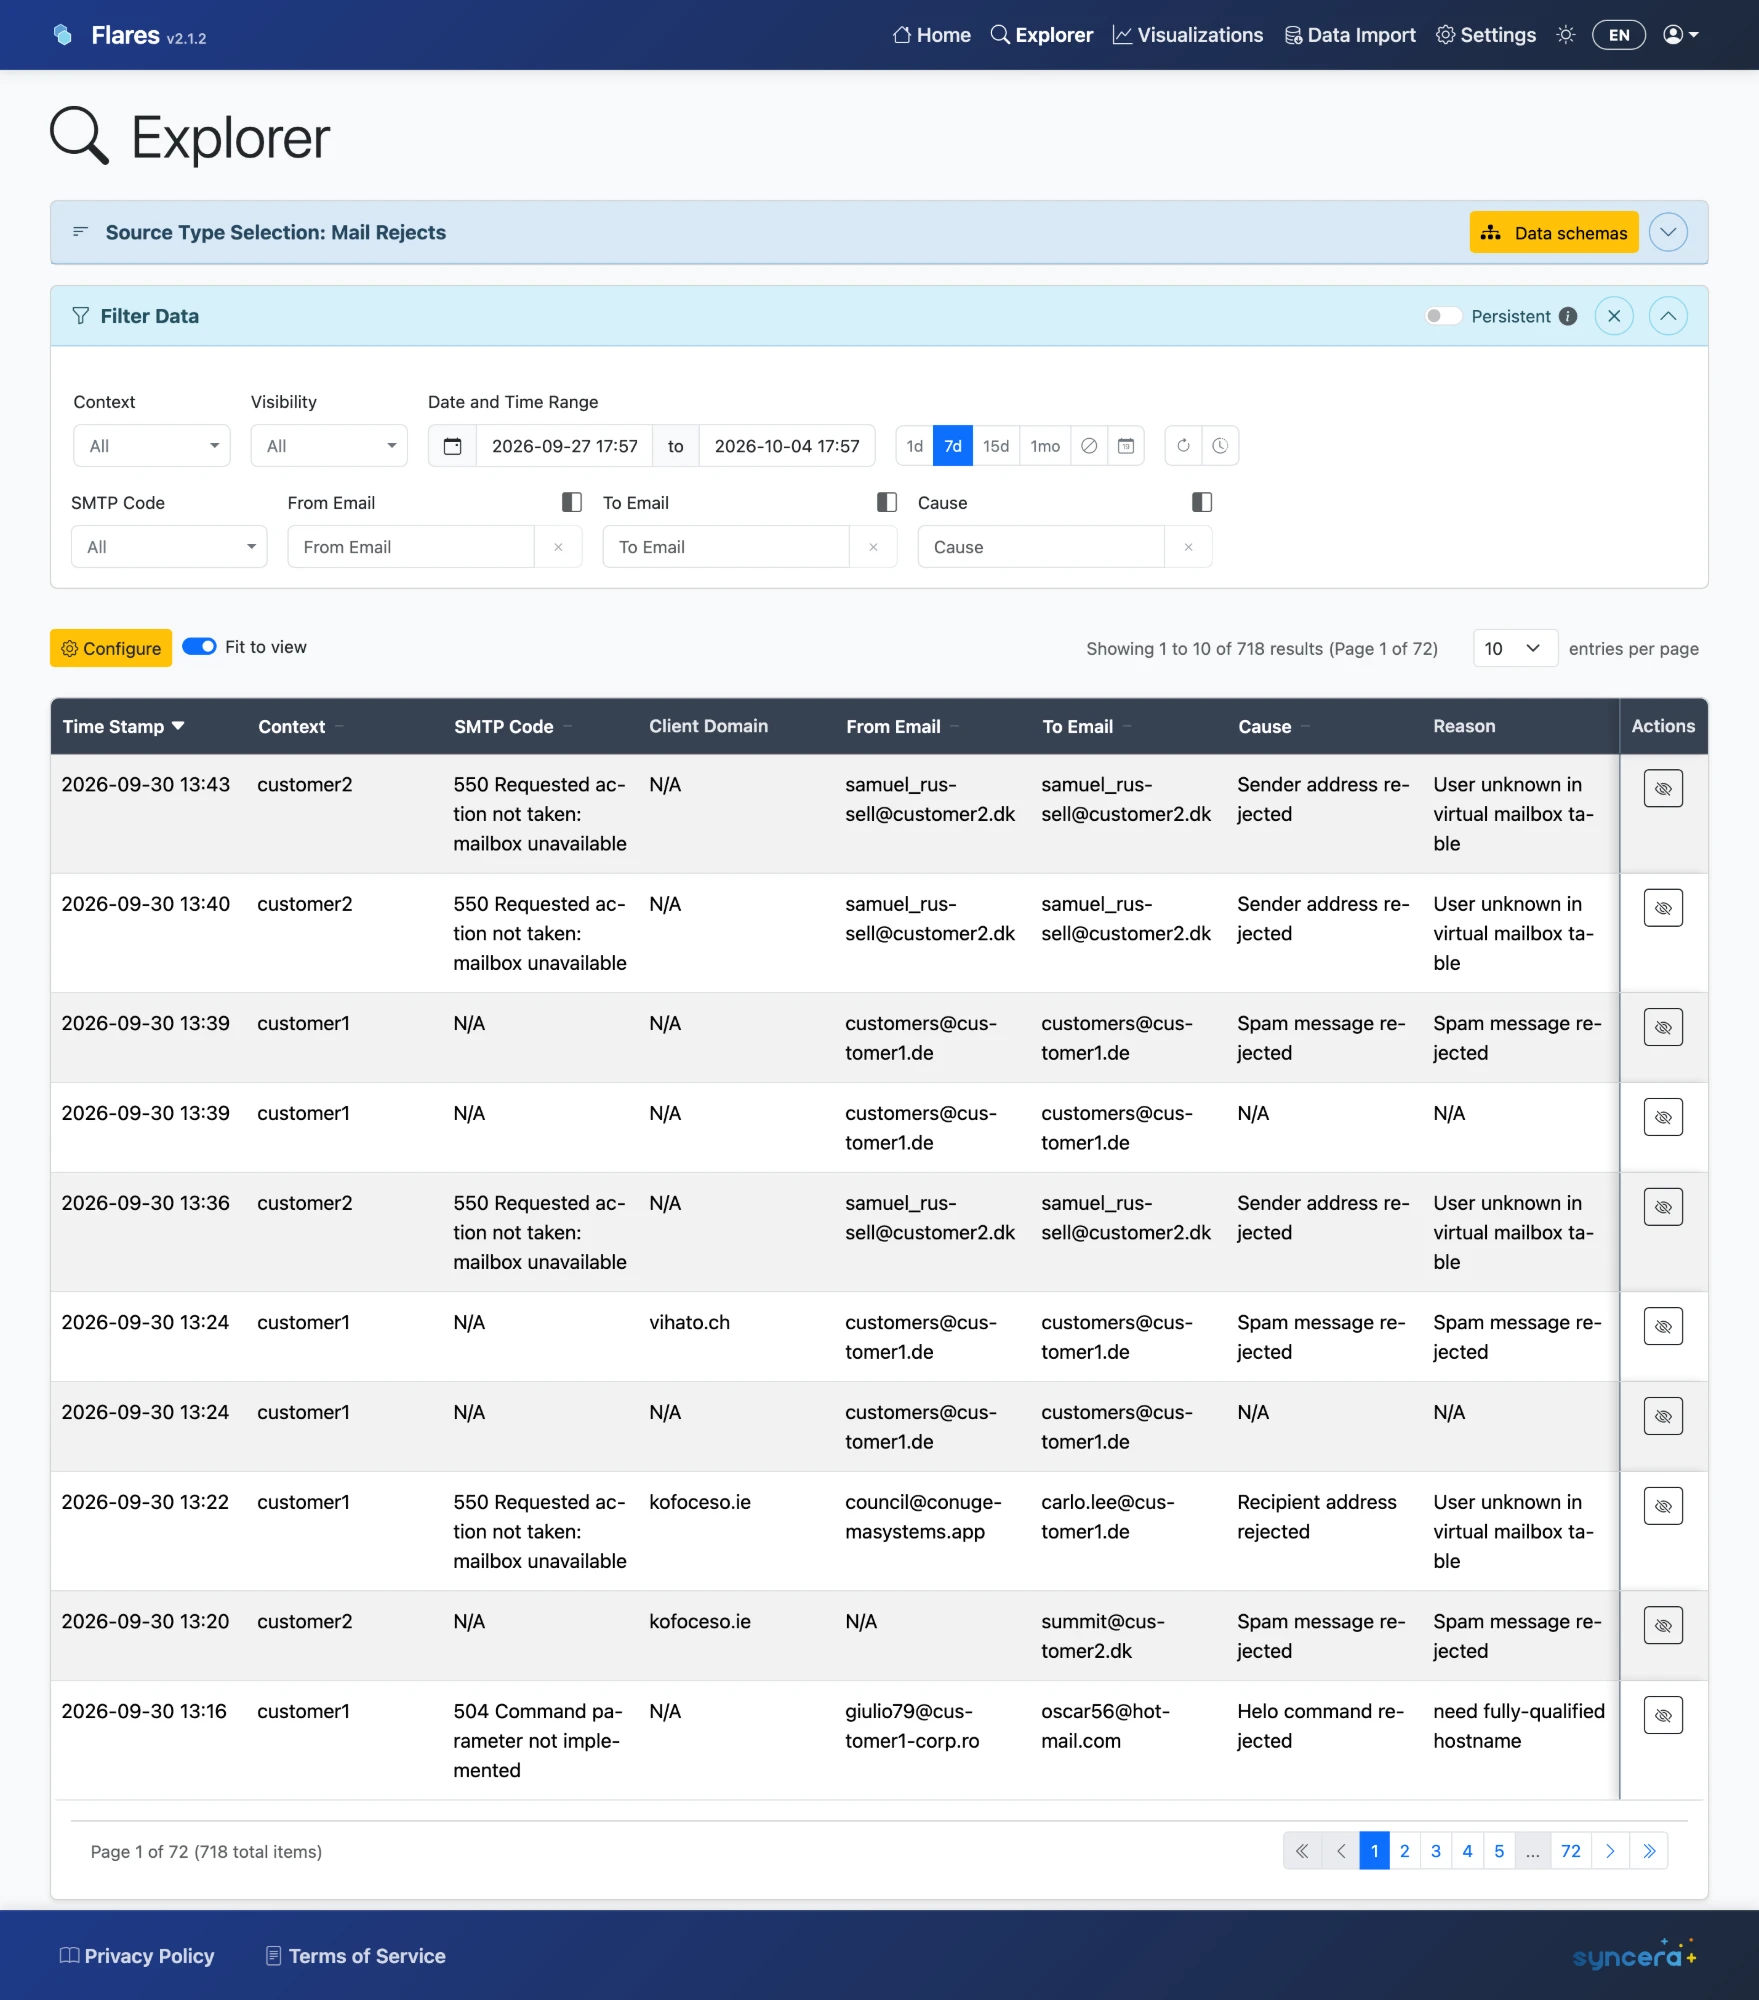
Task: Toggle From Email match mode icon
Action: (x=572, y=502)
